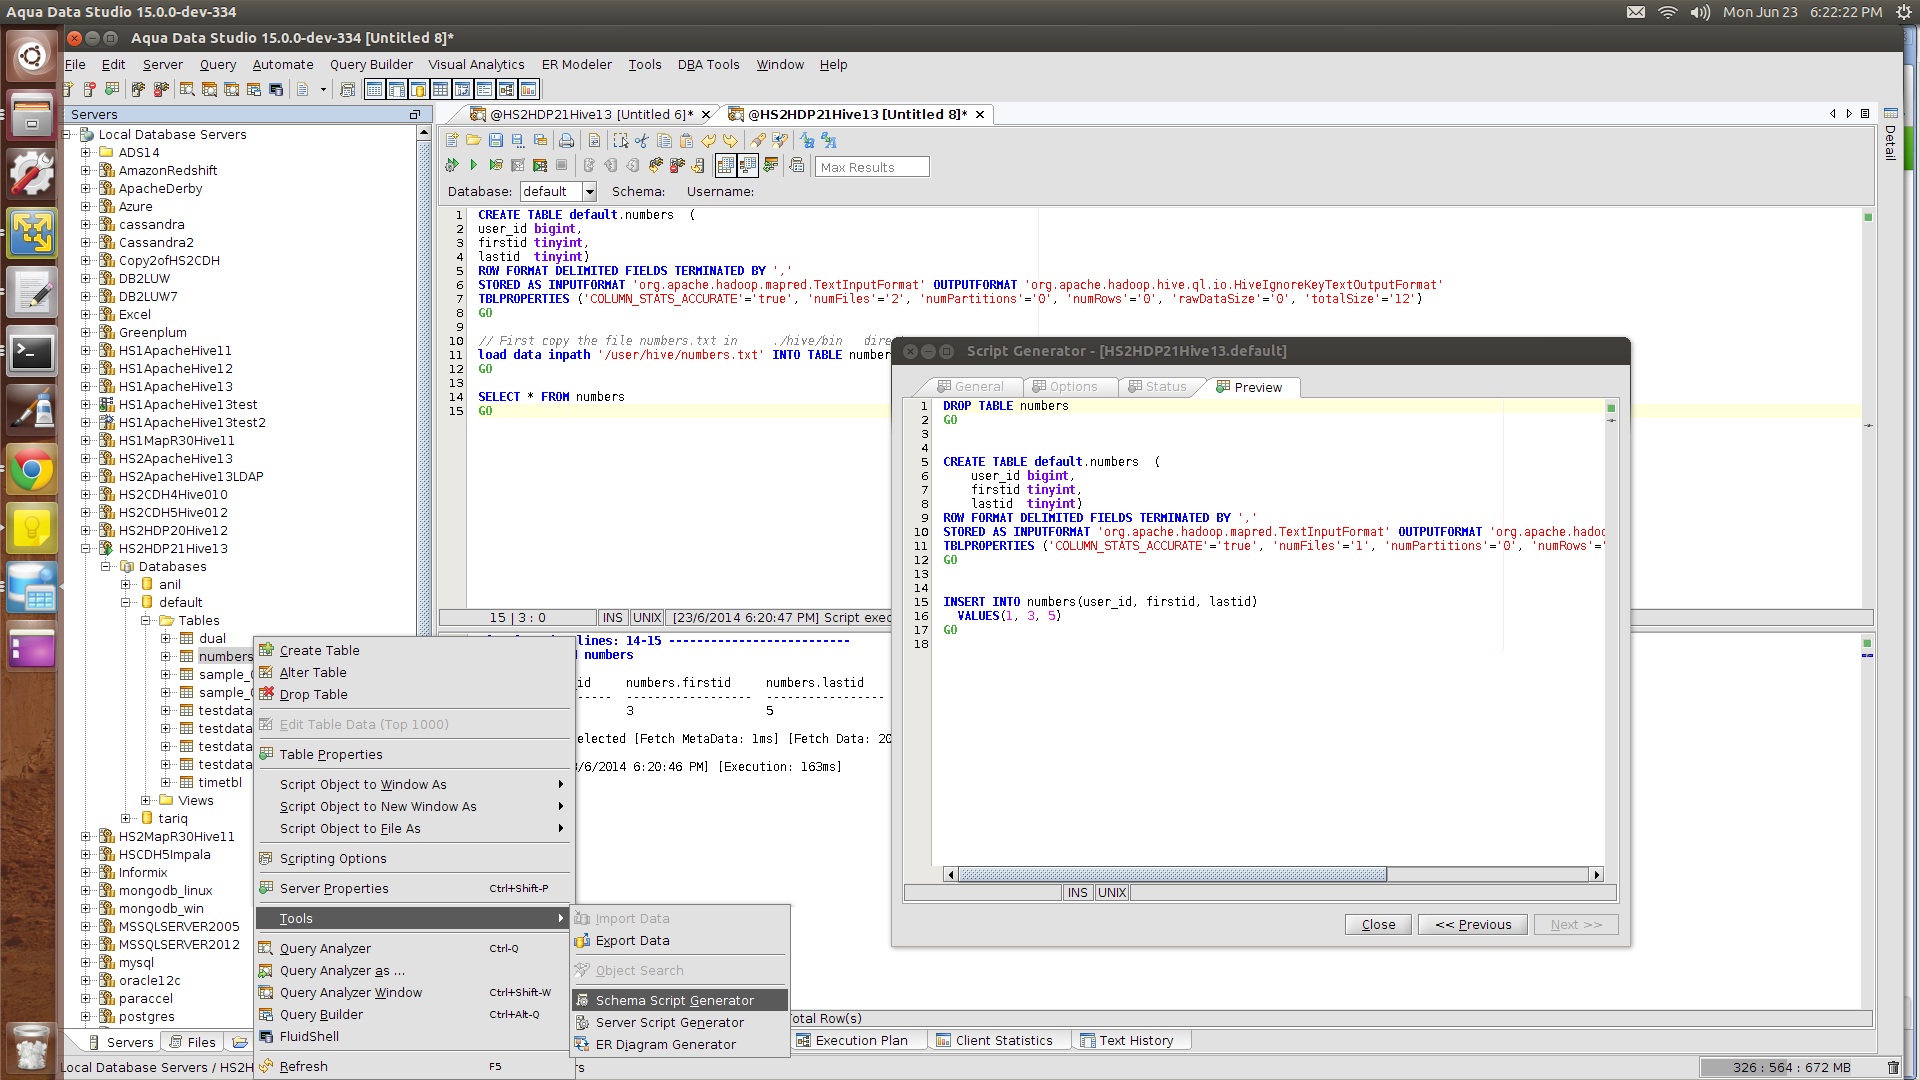Collapse the HS2HDP21Hive13 server node
The image size is (1920, 1080).
[x=86, y=549]
